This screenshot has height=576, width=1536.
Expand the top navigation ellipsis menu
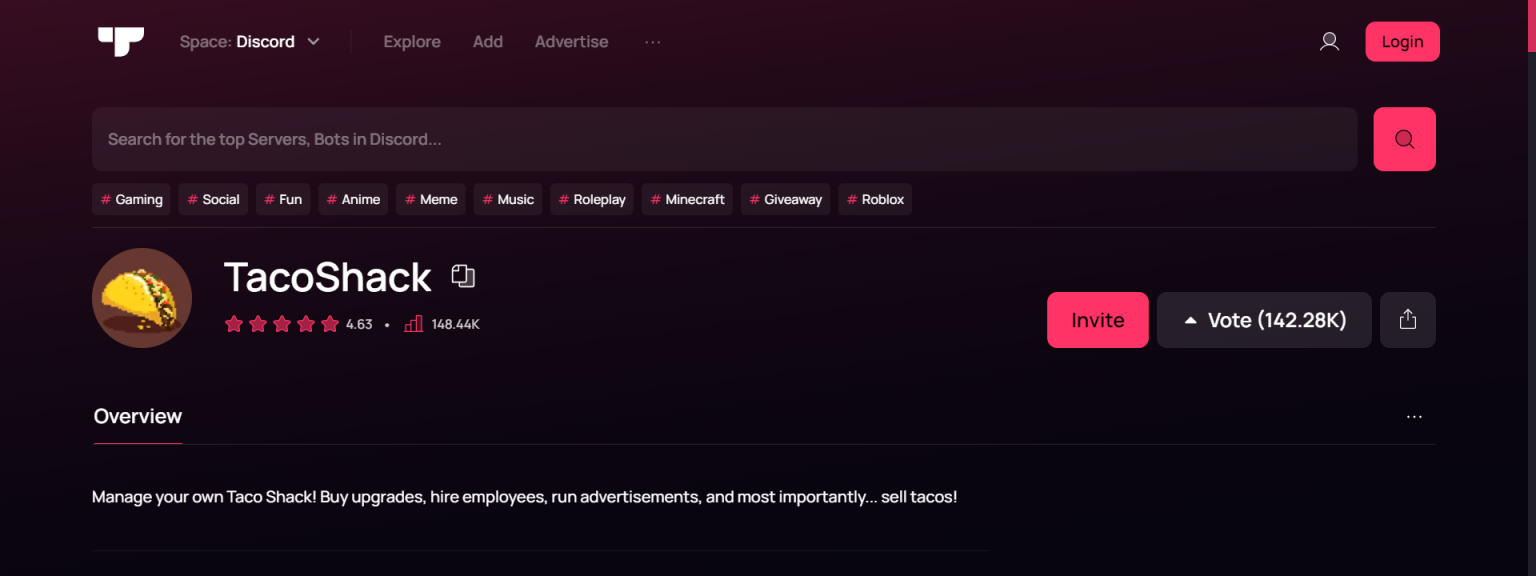(653, 41)
